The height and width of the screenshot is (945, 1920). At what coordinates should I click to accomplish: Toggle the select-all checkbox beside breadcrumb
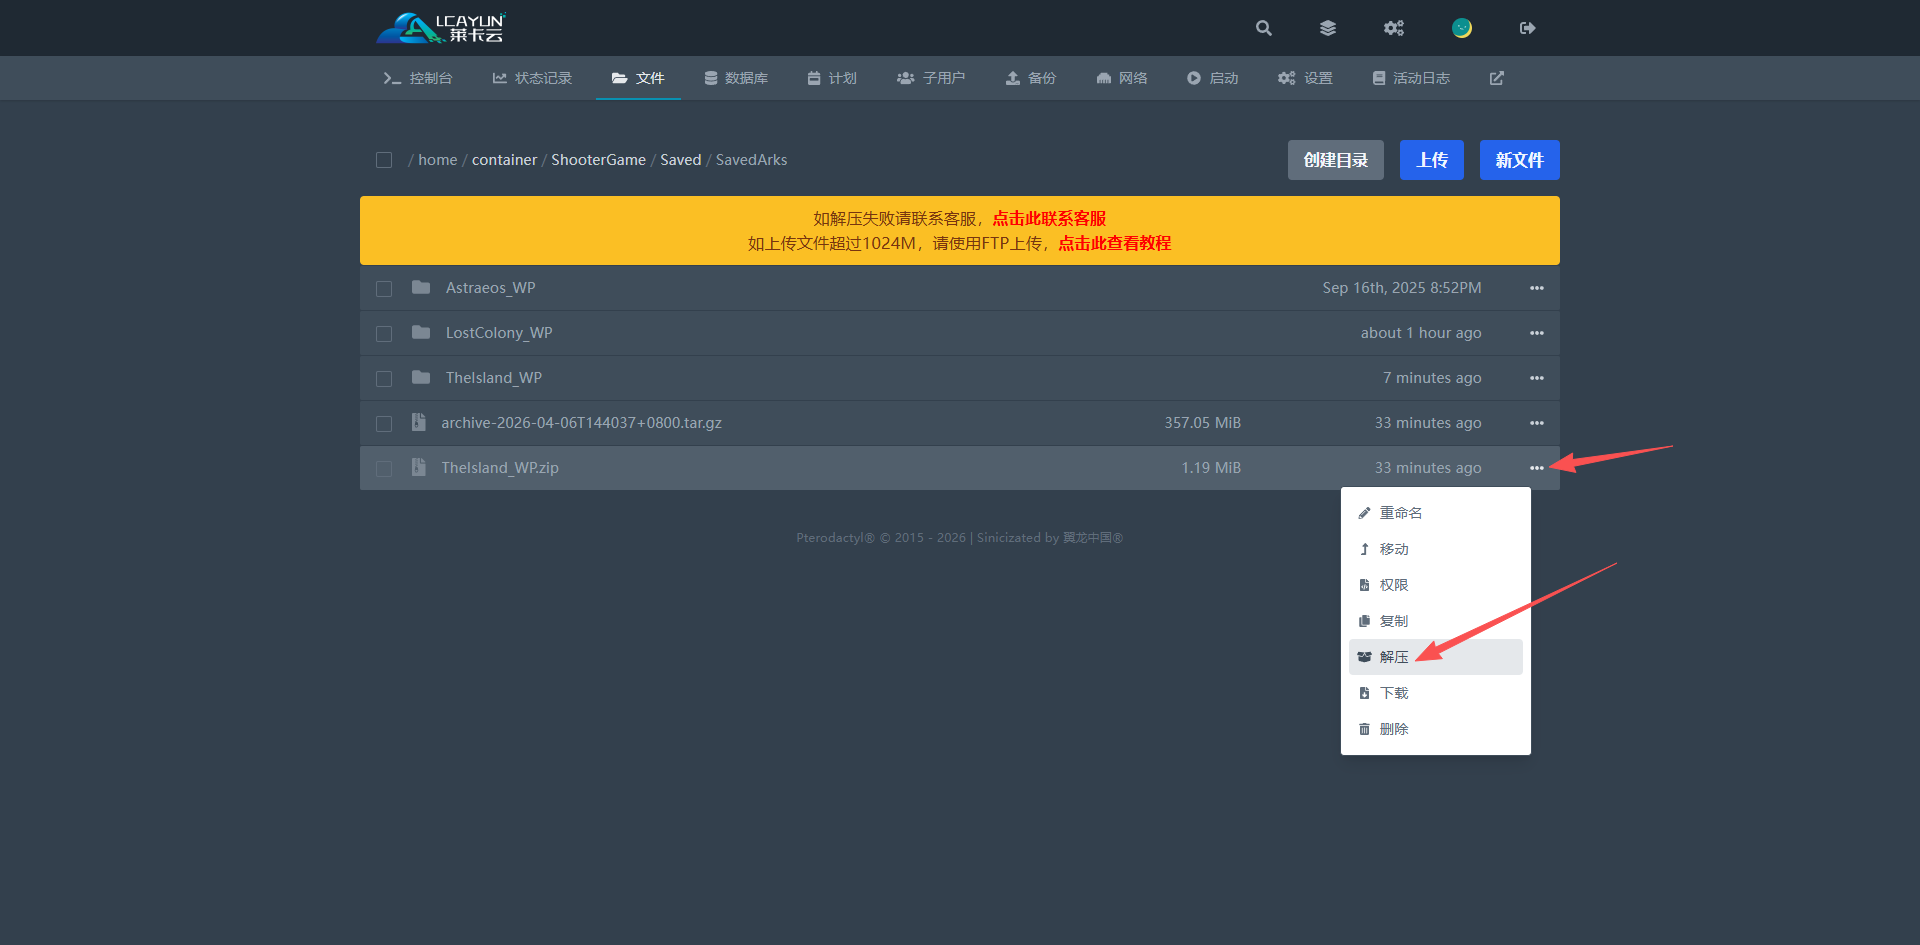(x=384, y=160)
